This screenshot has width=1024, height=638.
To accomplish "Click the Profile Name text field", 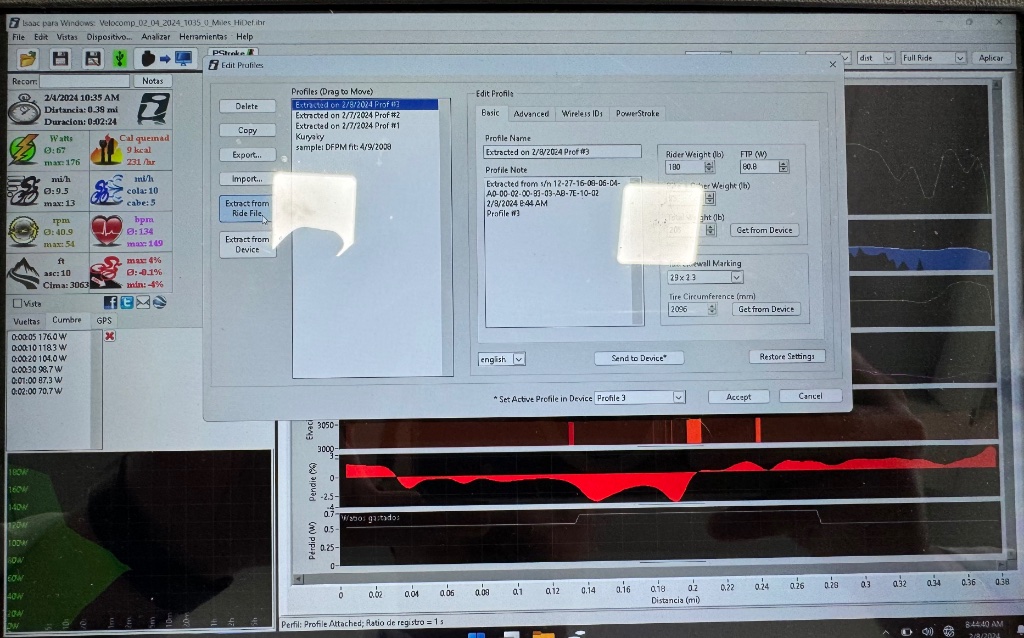I will point(562,152).
